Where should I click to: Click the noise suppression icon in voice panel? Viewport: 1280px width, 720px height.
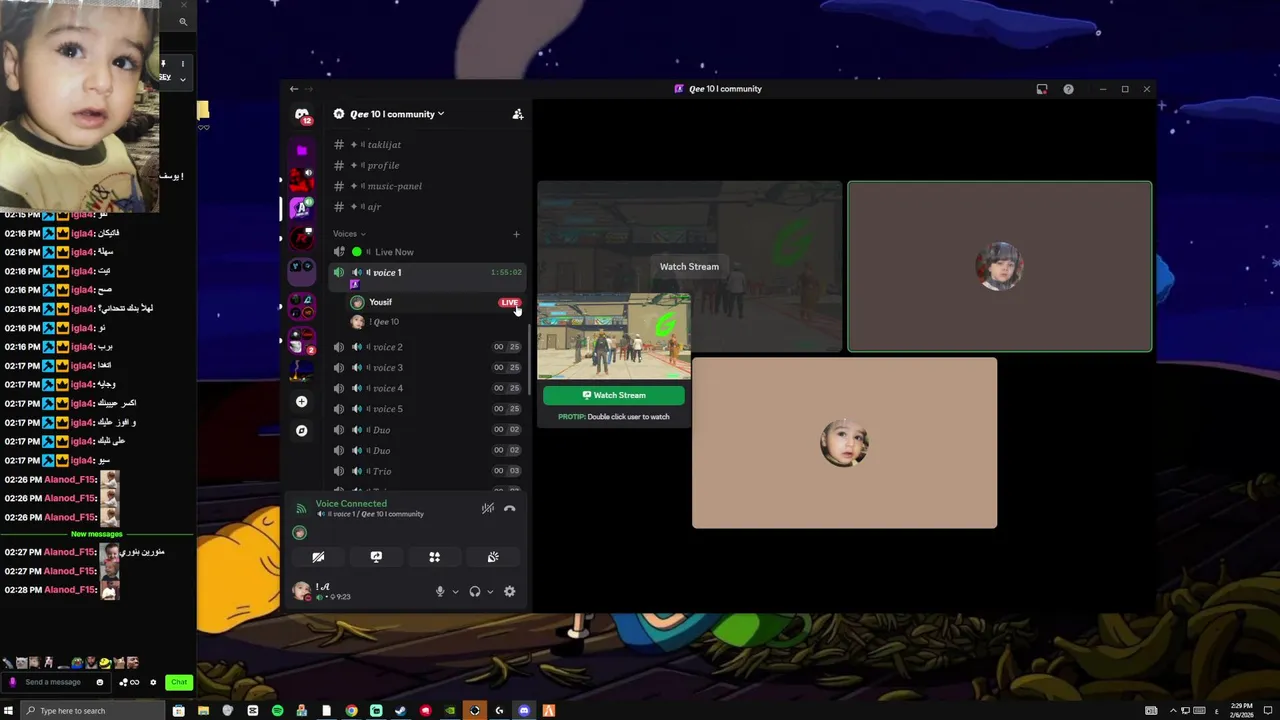[488, 508]
